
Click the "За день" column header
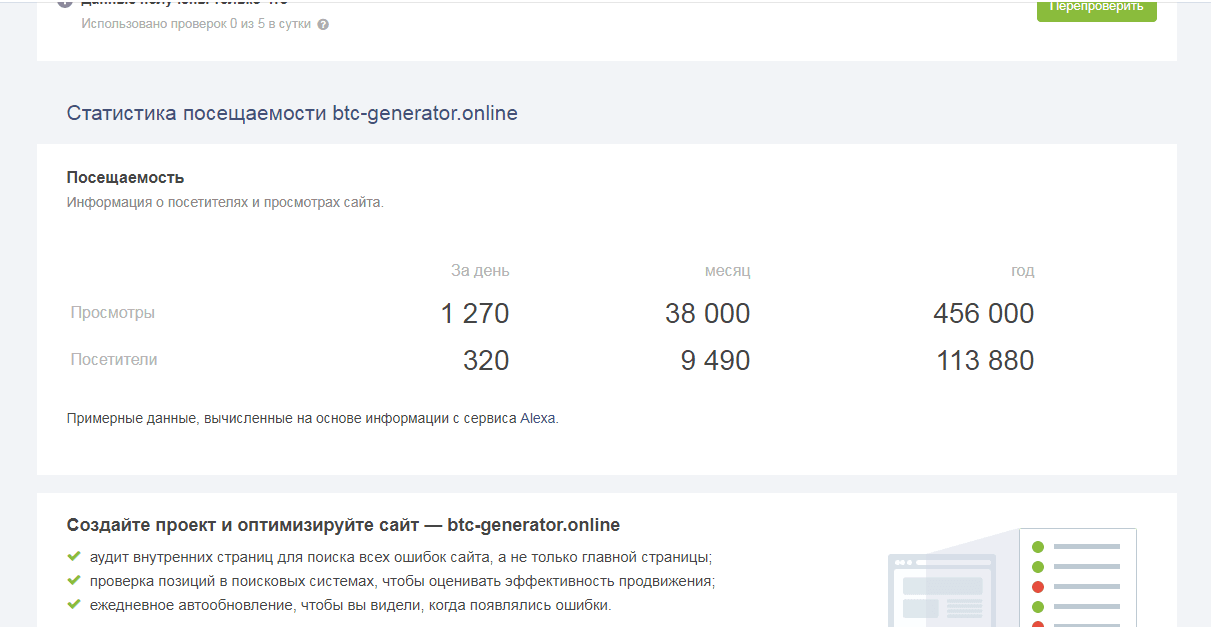pyautogui.click(x=478, y=270)
